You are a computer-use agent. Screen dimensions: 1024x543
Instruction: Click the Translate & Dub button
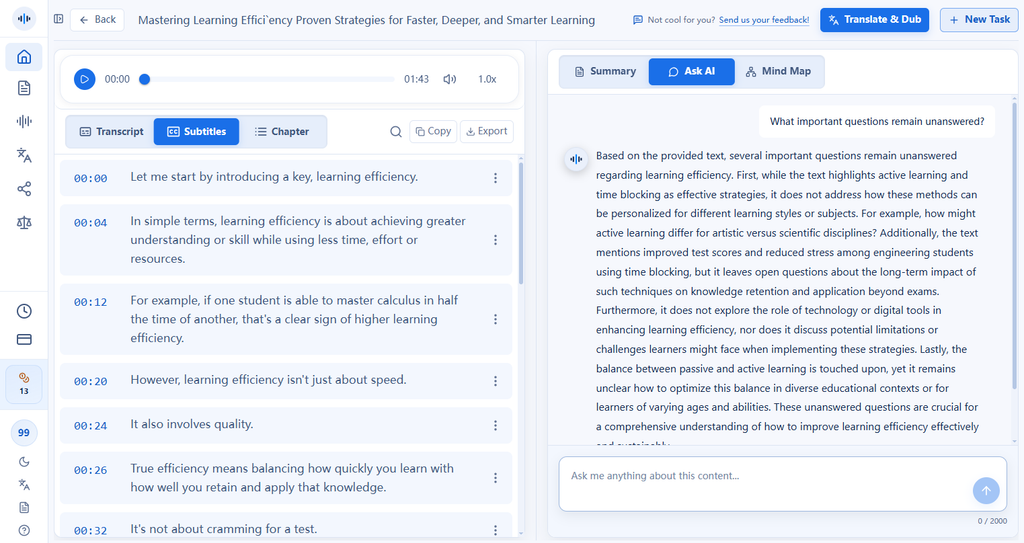pyautogui.click(x=874, y=20)
